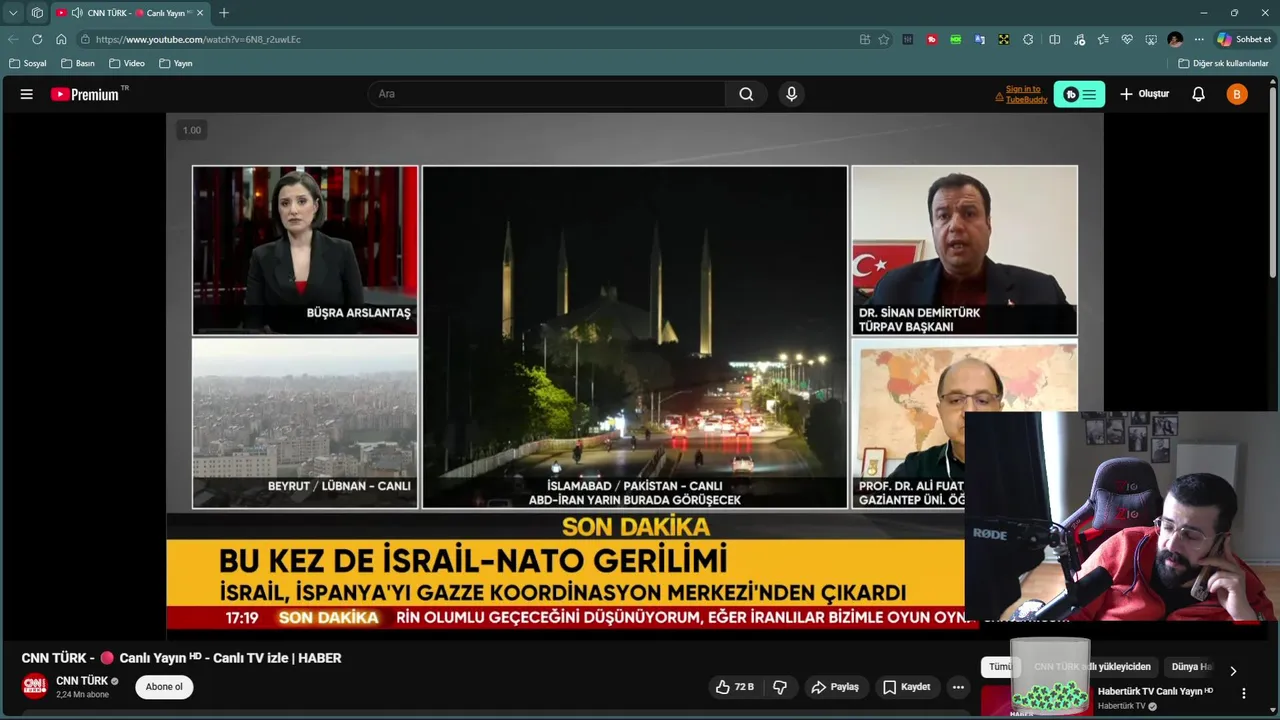
Task: Close the CNN TÜRK tab
Action: pos(200,13)
